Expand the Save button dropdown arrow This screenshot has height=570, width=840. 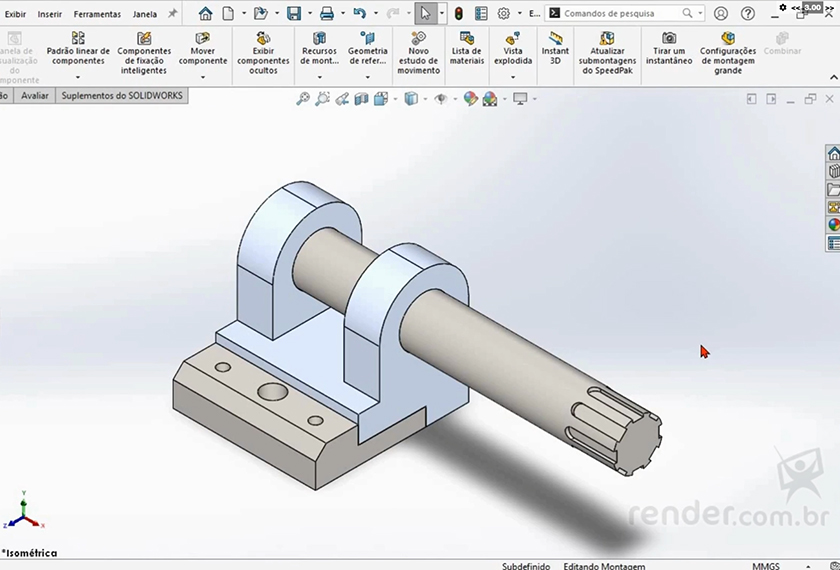pos(308,14)
